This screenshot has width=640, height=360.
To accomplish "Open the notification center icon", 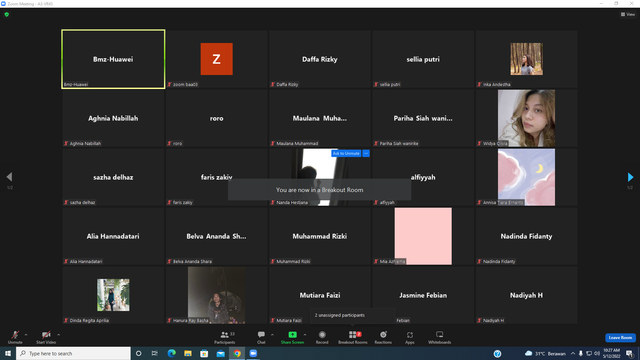I will 630,353.
